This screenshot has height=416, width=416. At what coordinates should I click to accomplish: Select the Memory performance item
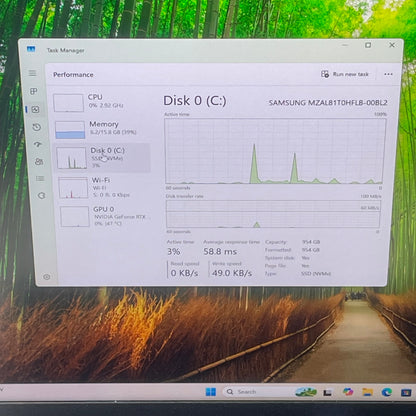click(102, 129)
